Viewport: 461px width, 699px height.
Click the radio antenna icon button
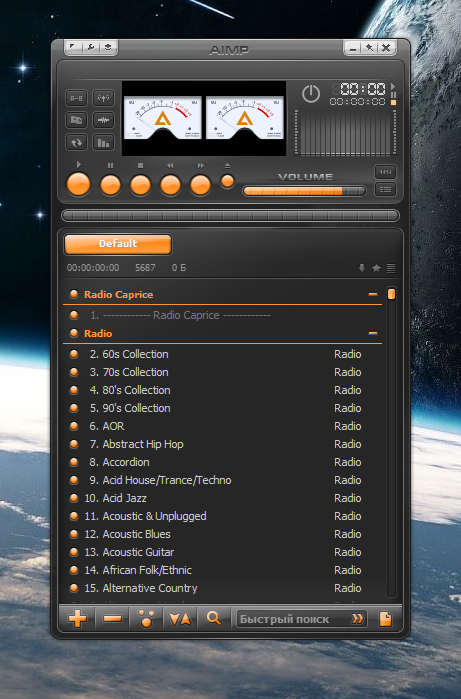(x=103, y=98)
